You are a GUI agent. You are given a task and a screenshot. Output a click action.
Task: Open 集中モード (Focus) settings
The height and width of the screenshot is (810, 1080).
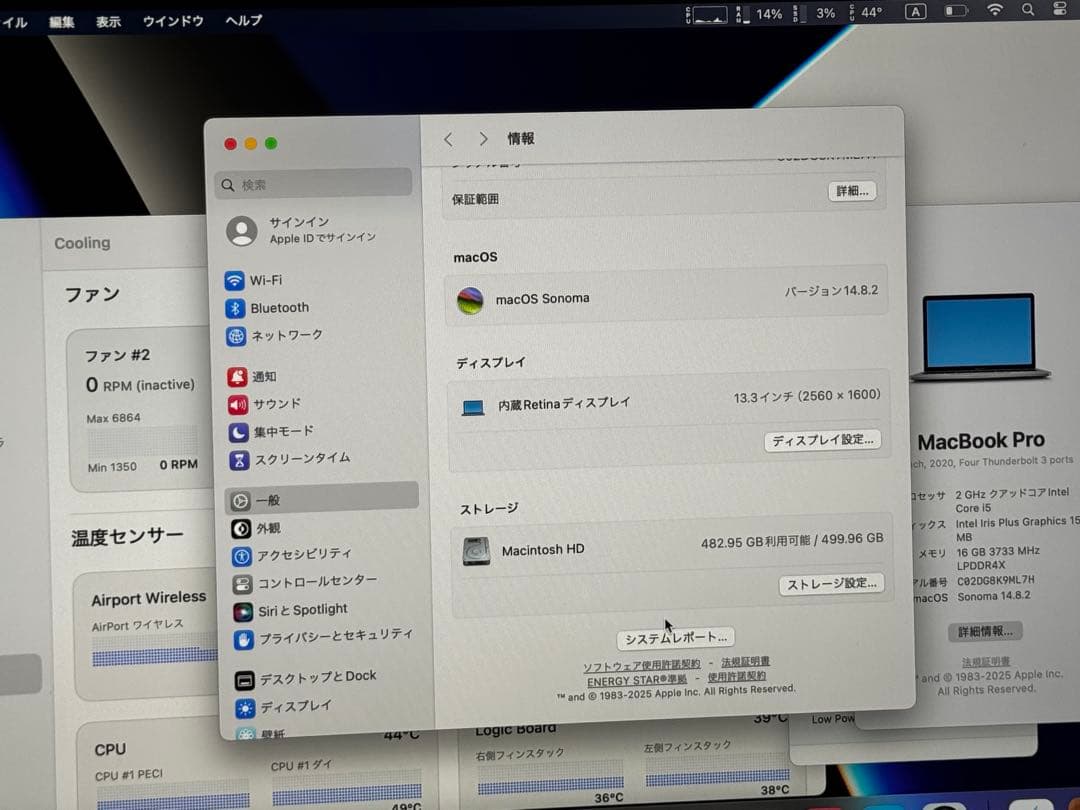[283, 432]
